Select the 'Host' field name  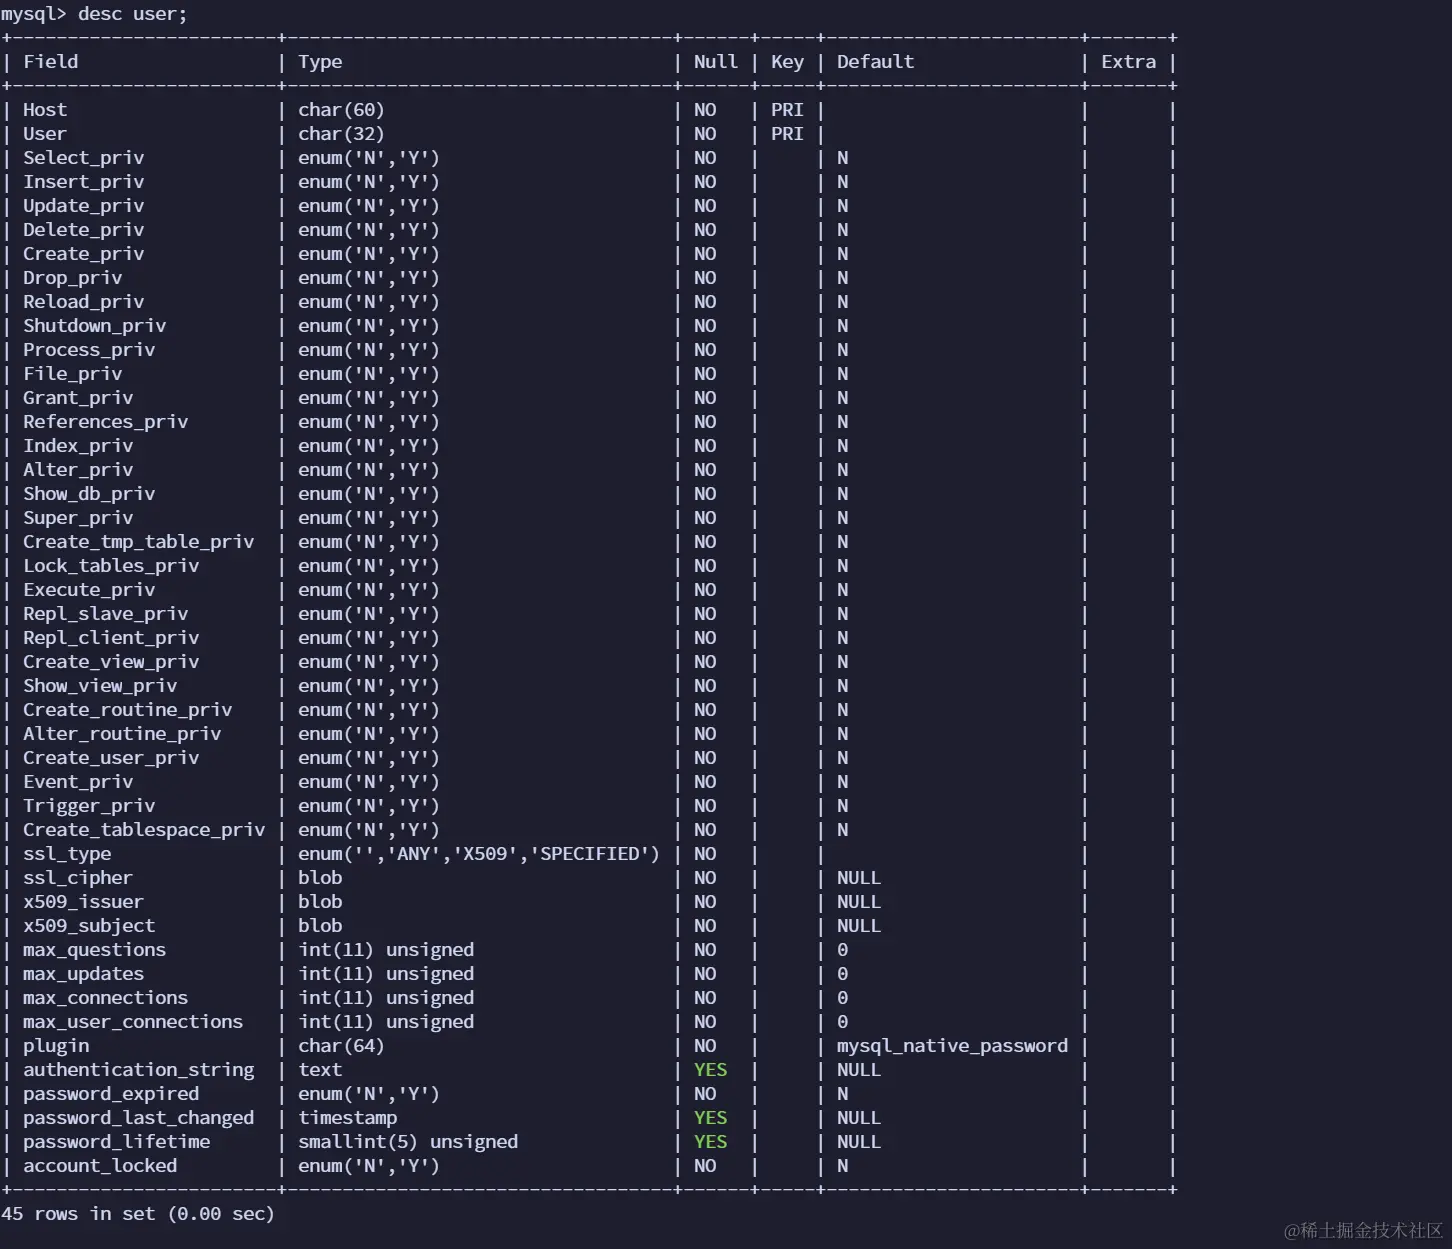pyautogui.click(x=45, y=110)
